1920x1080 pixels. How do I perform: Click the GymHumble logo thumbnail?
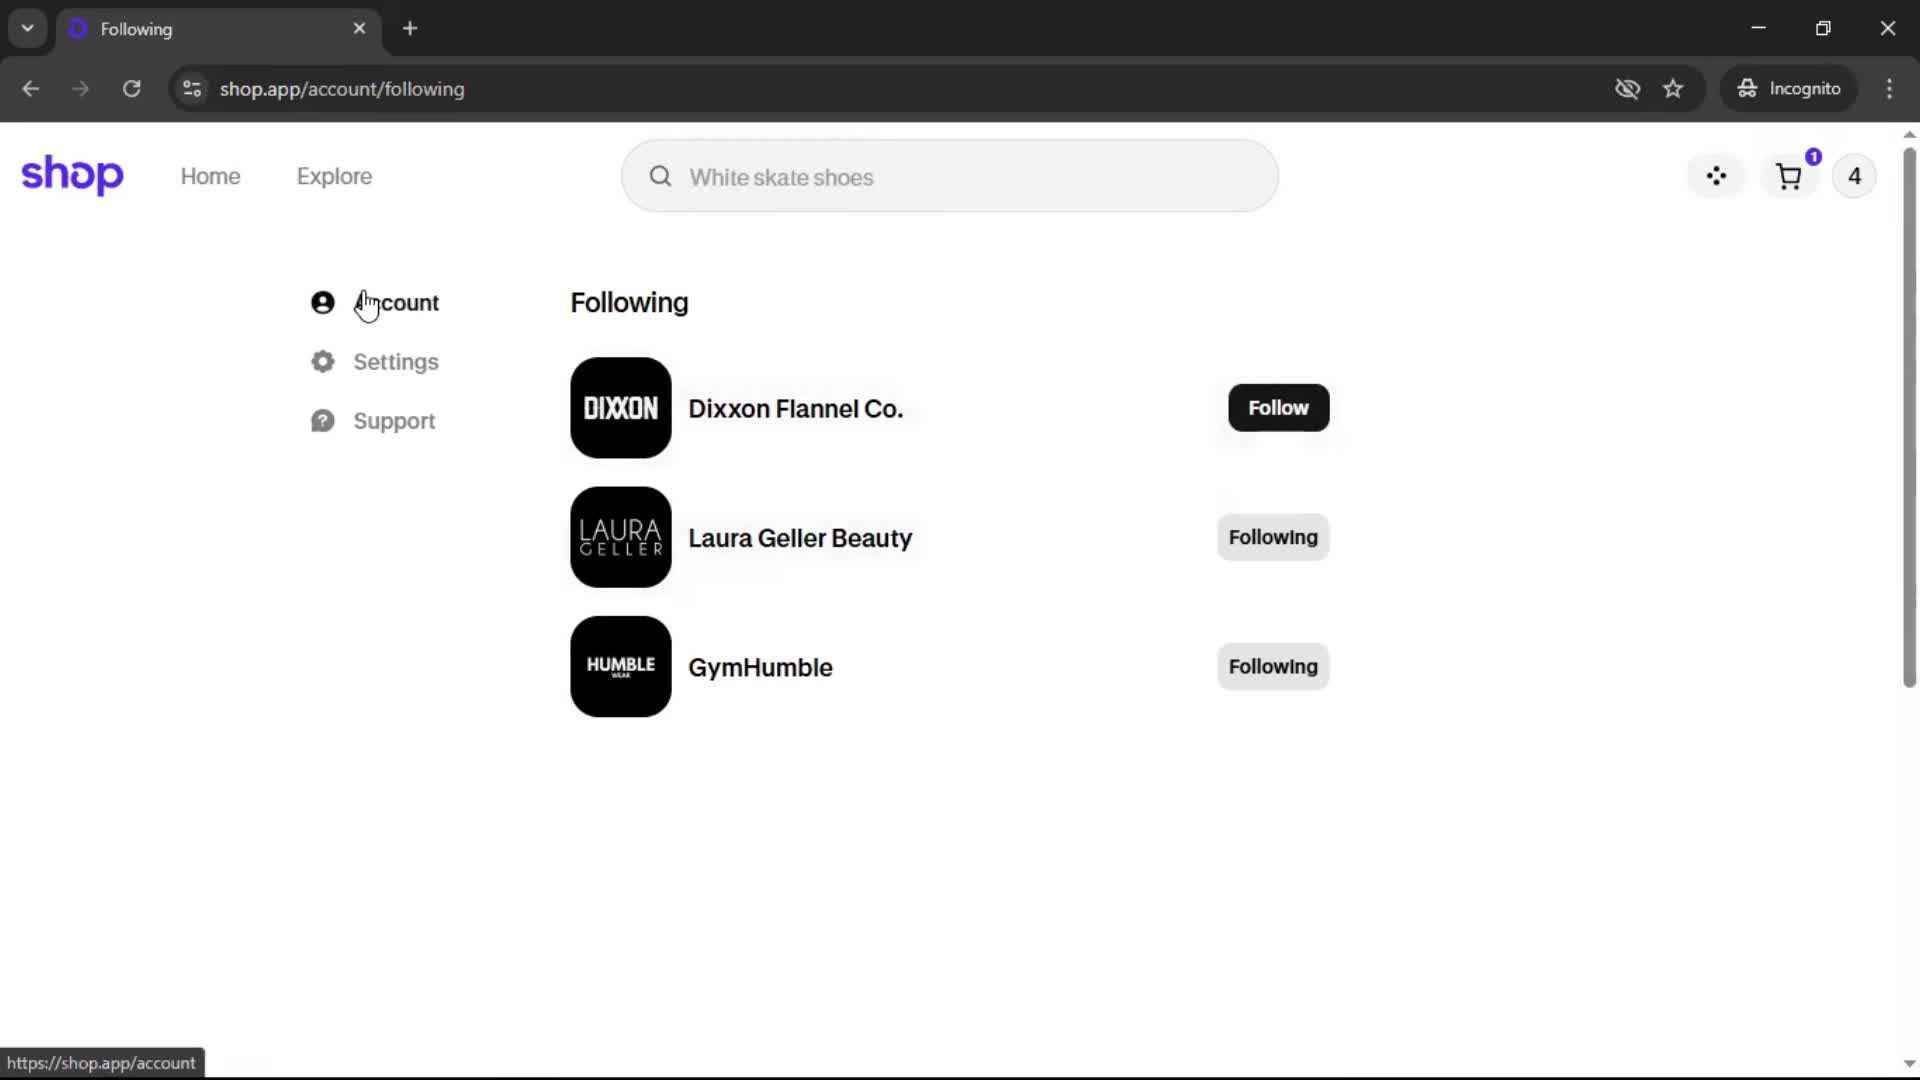(620, 667)
